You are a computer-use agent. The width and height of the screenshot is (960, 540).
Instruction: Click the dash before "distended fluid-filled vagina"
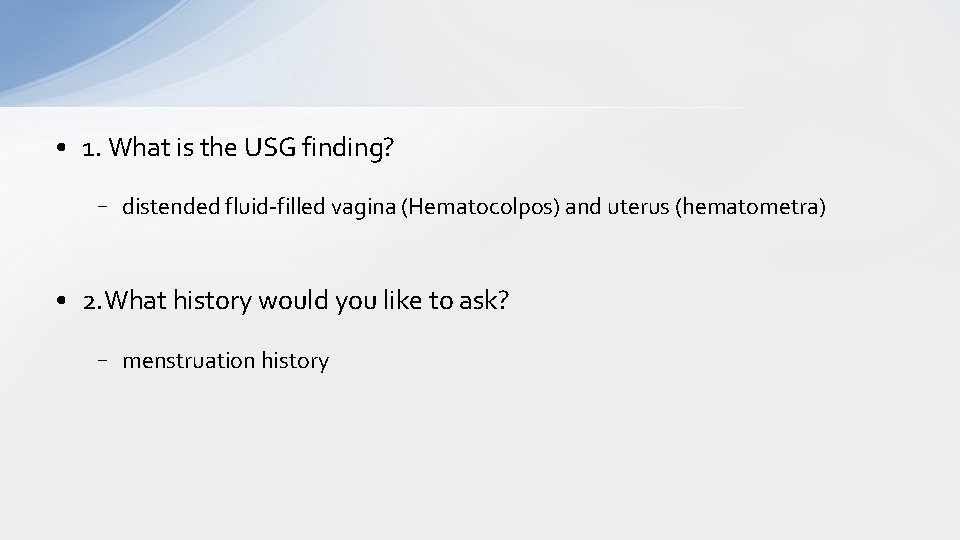click(x=104, y=207)
